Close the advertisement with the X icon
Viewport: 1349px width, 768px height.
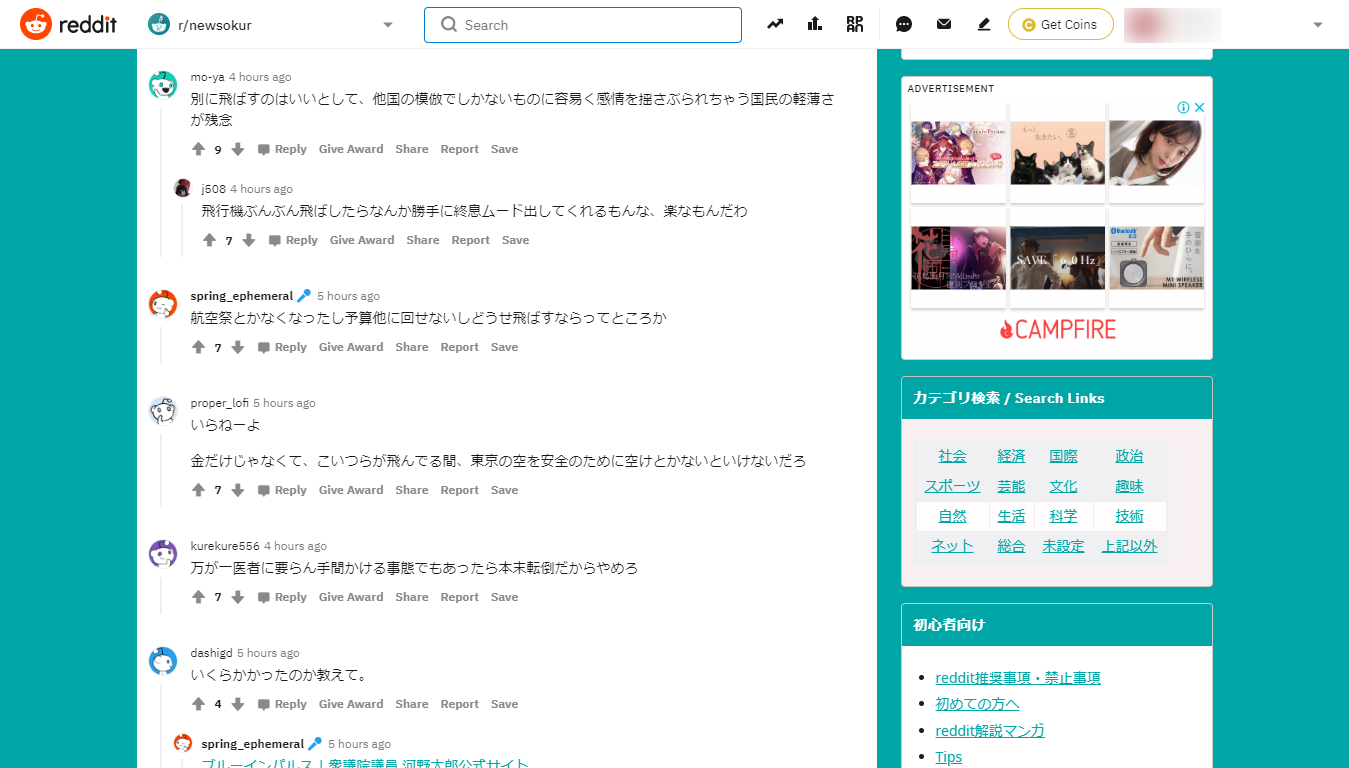[x=1200, y=107]
